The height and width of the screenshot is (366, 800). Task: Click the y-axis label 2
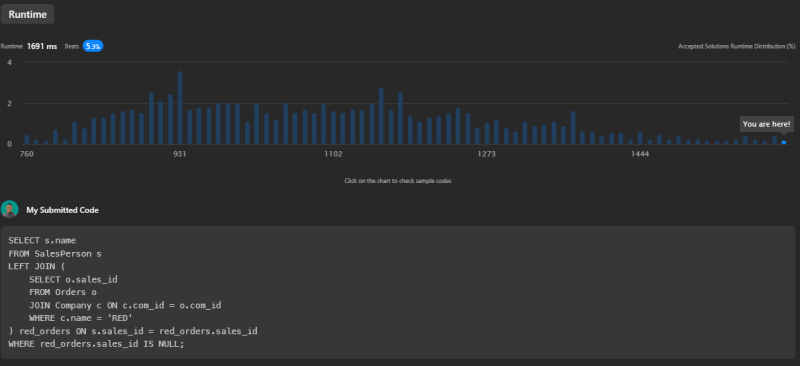pos(9,104)
